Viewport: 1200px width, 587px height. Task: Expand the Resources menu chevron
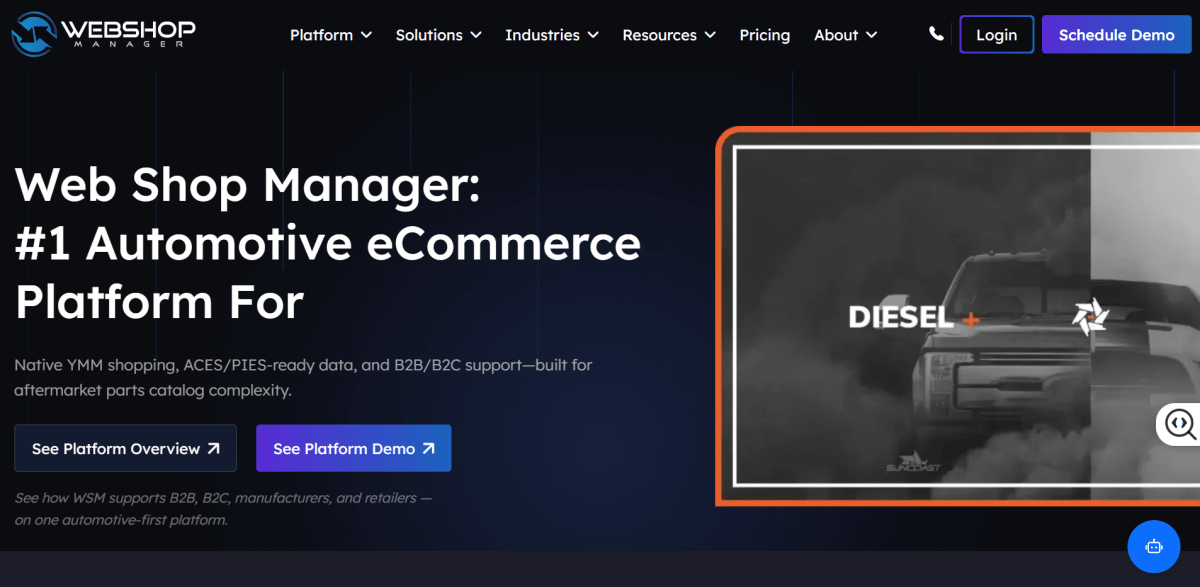[x=710, y=35]
